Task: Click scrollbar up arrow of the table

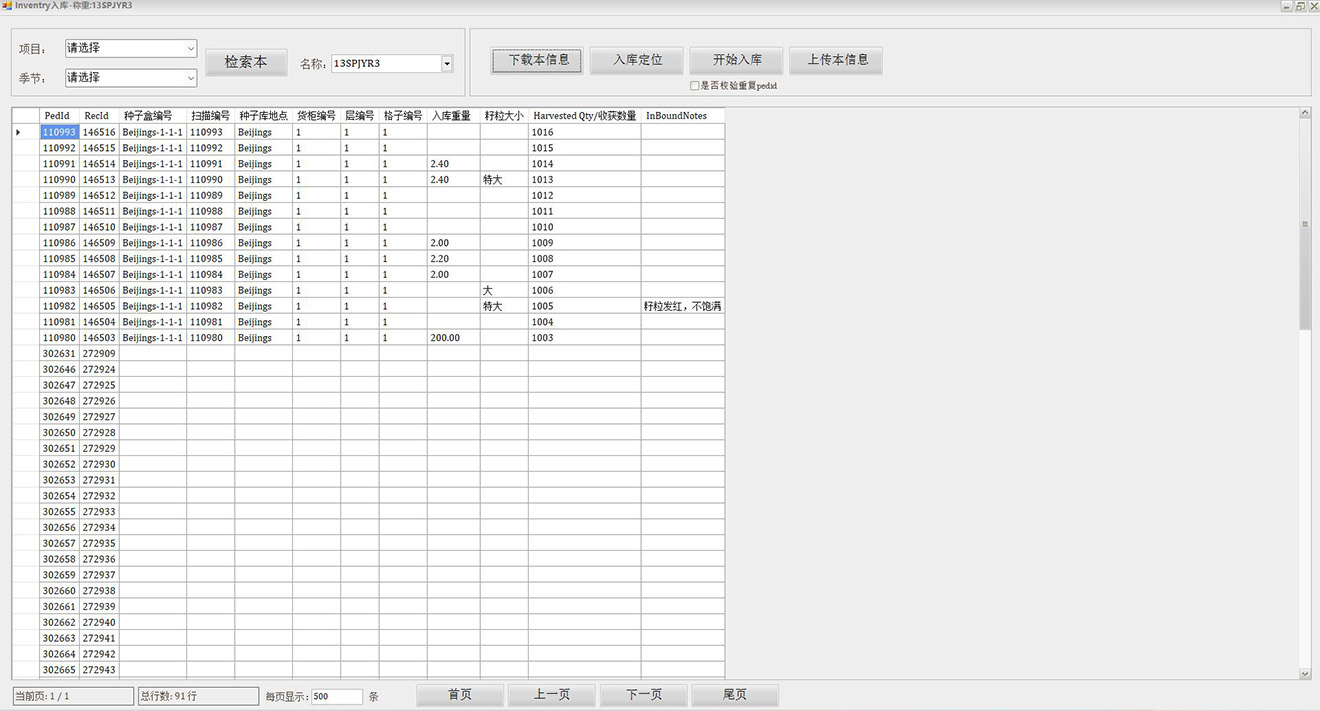Action: click(x=1305, y=113)
